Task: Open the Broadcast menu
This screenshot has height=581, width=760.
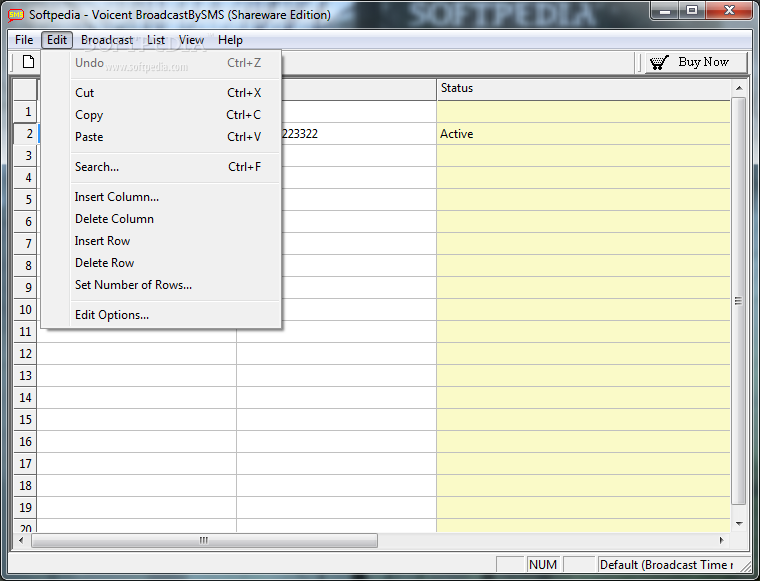Action: click(107, 40)
